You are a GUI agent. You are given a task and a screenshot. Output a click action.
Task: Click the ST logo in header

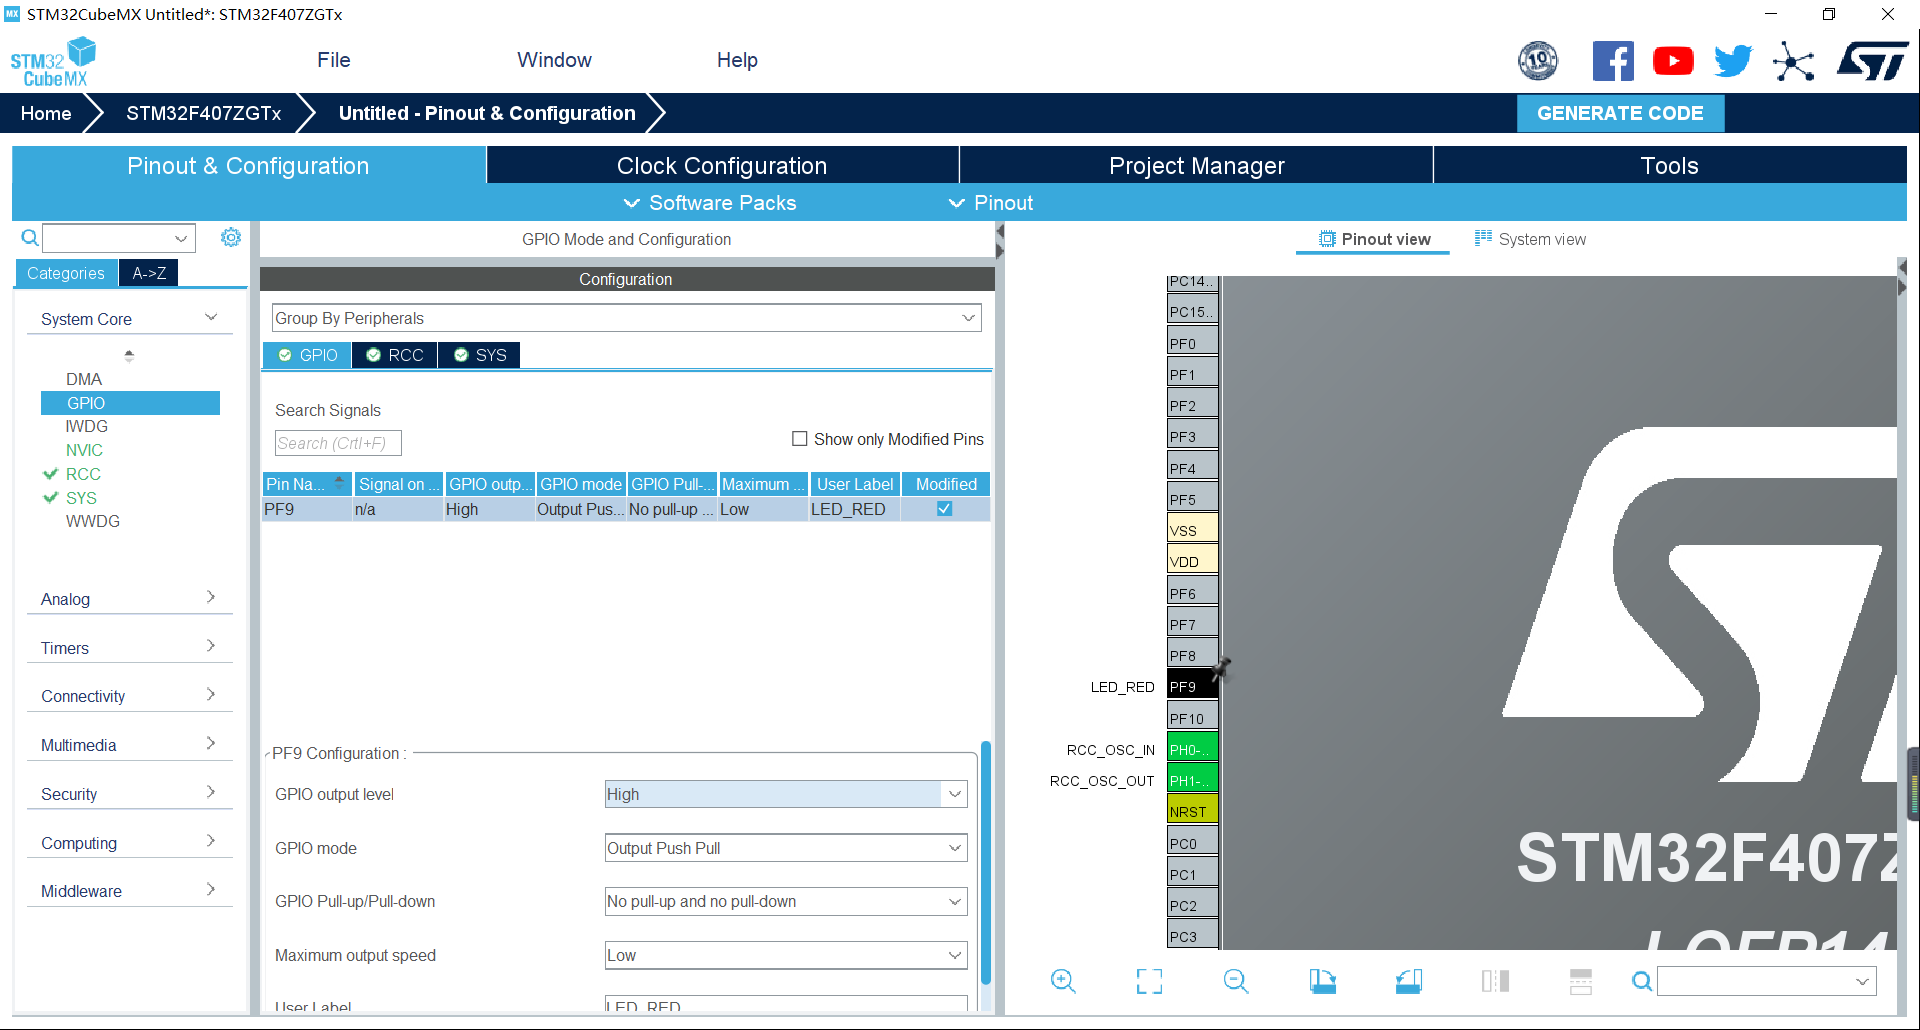[1872, 61]
